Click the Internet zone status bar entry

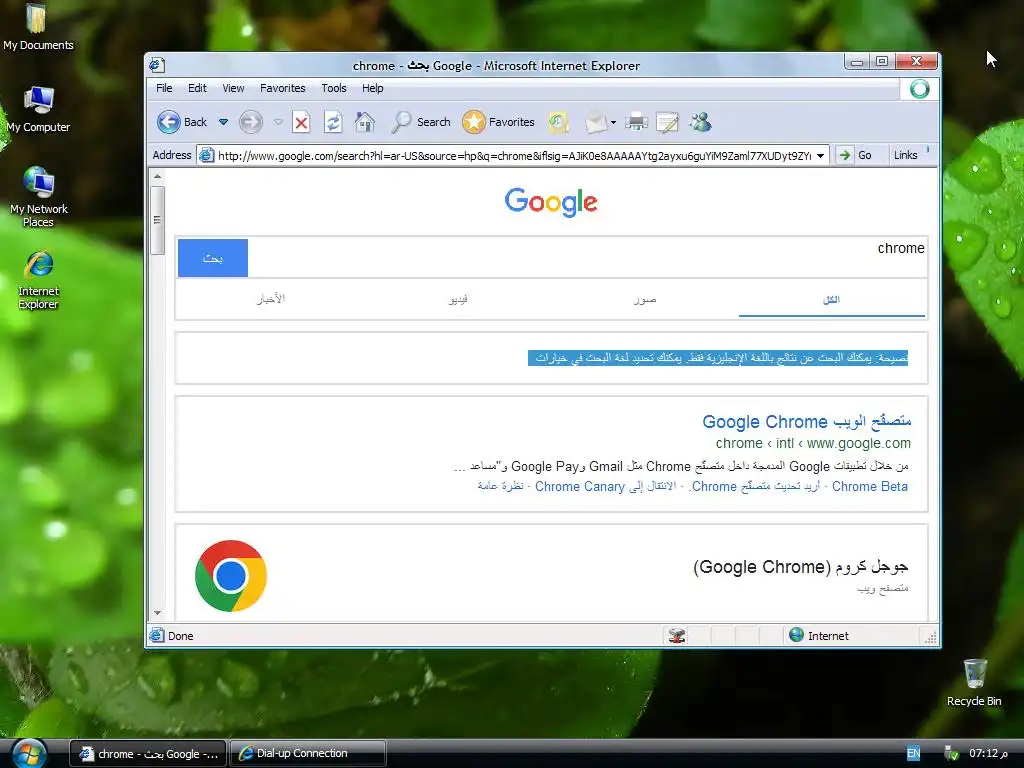tap(819, 635)
